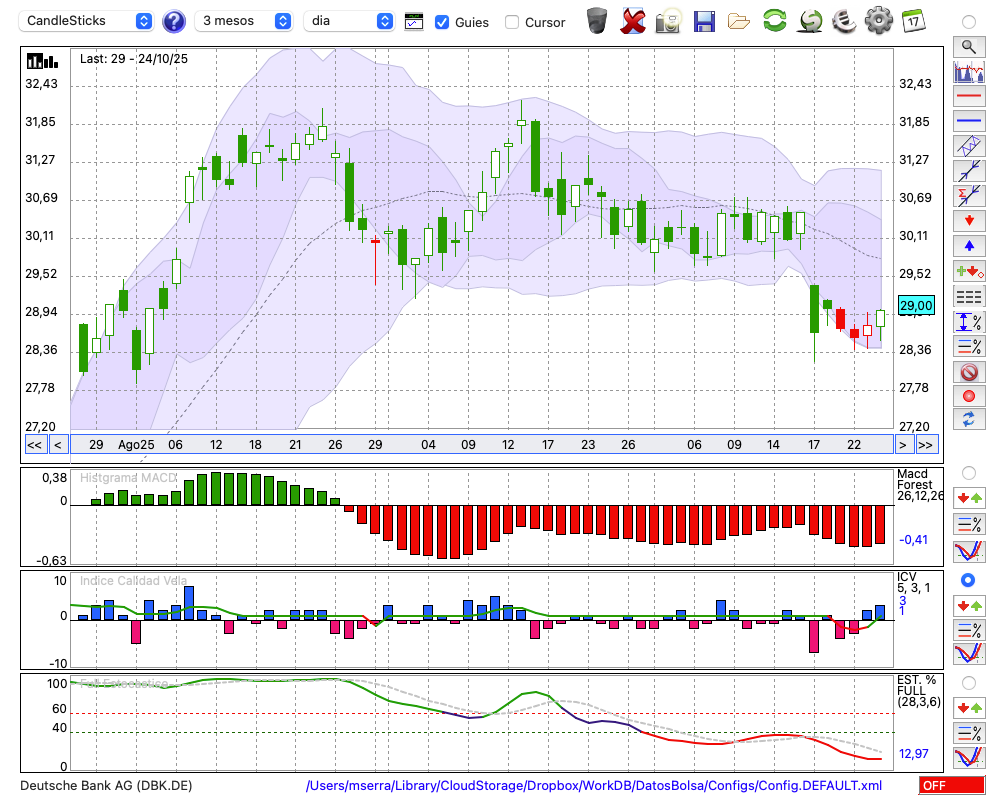Click the green refresh arrows icon

point(774,21)
